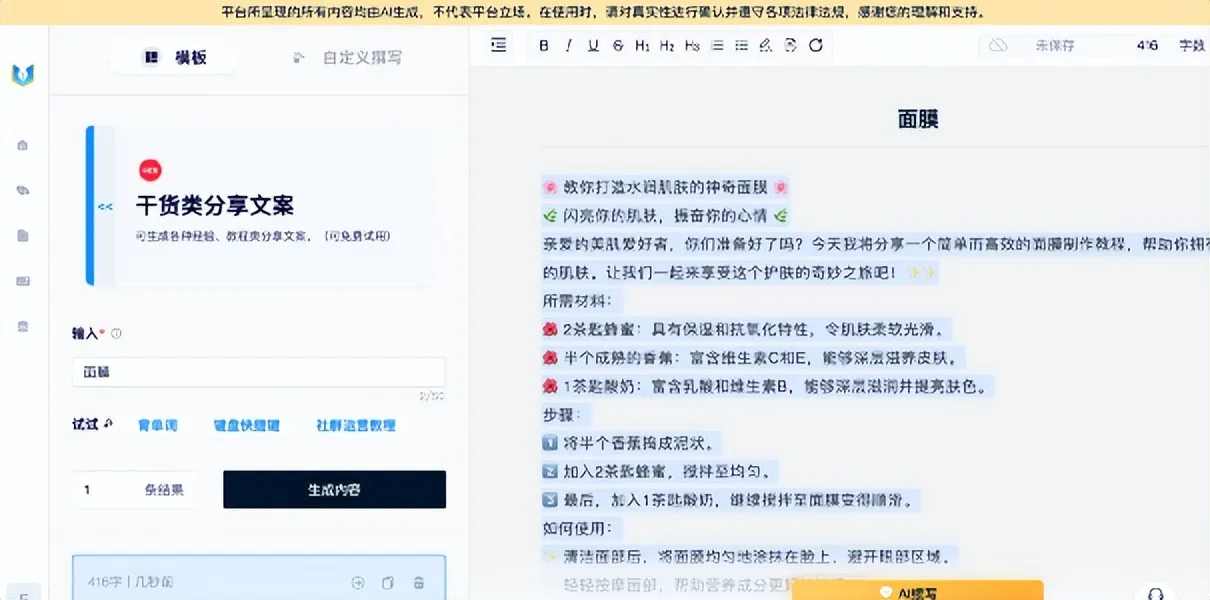Screen dimensions: 1210x600
Task: Apply bold formatting (B)
Action: (544, 45)
